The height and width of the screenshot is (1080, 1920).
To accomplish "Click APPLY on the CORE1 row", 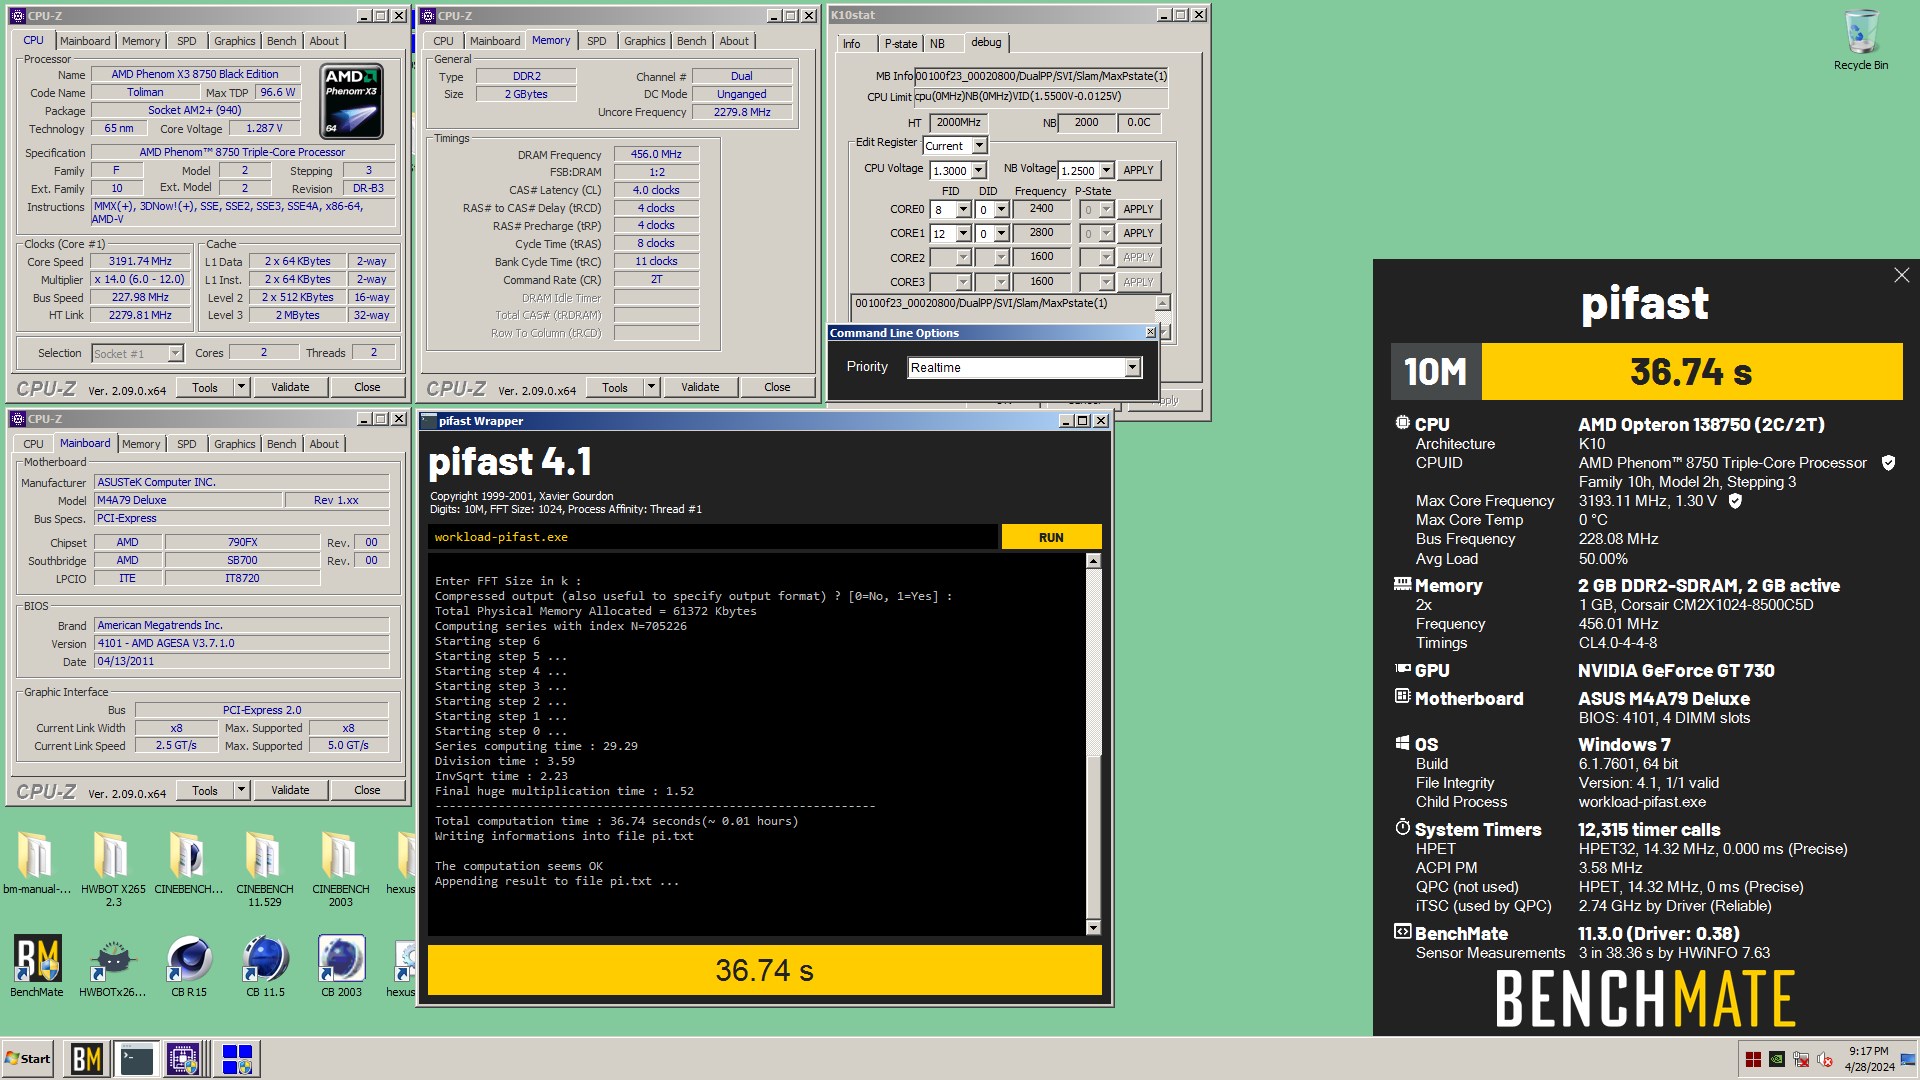I will 1138,233.
